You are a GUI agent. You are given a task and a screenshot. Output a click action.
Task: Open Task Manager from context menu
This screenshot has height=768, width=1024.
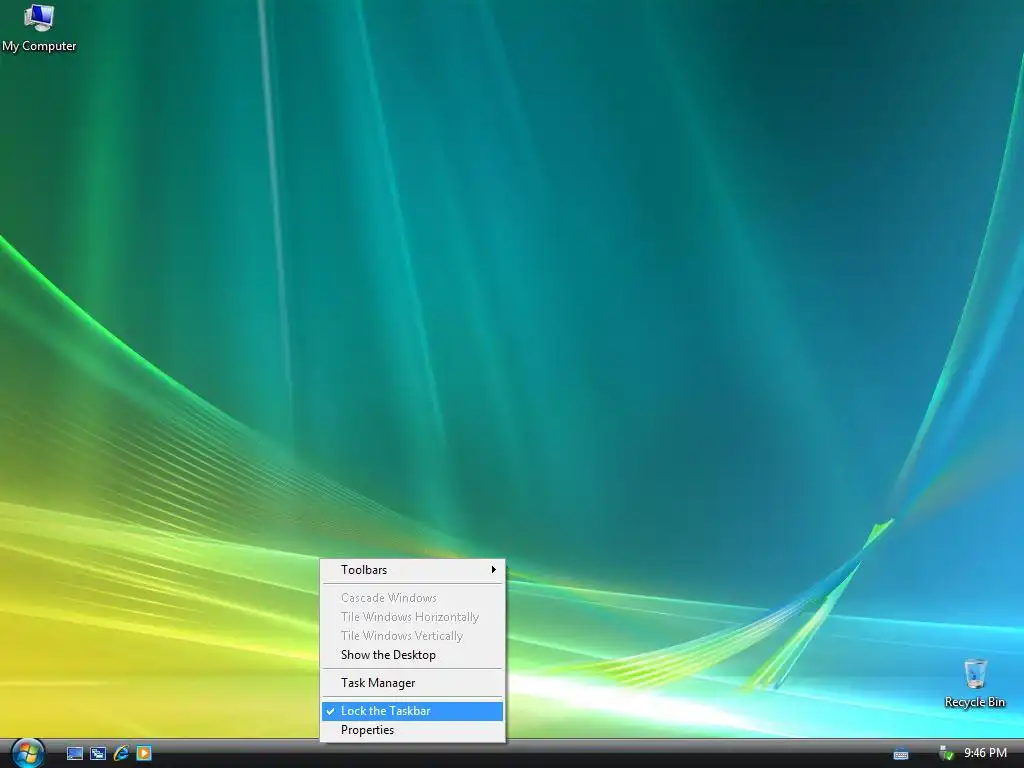coord(412,682)
